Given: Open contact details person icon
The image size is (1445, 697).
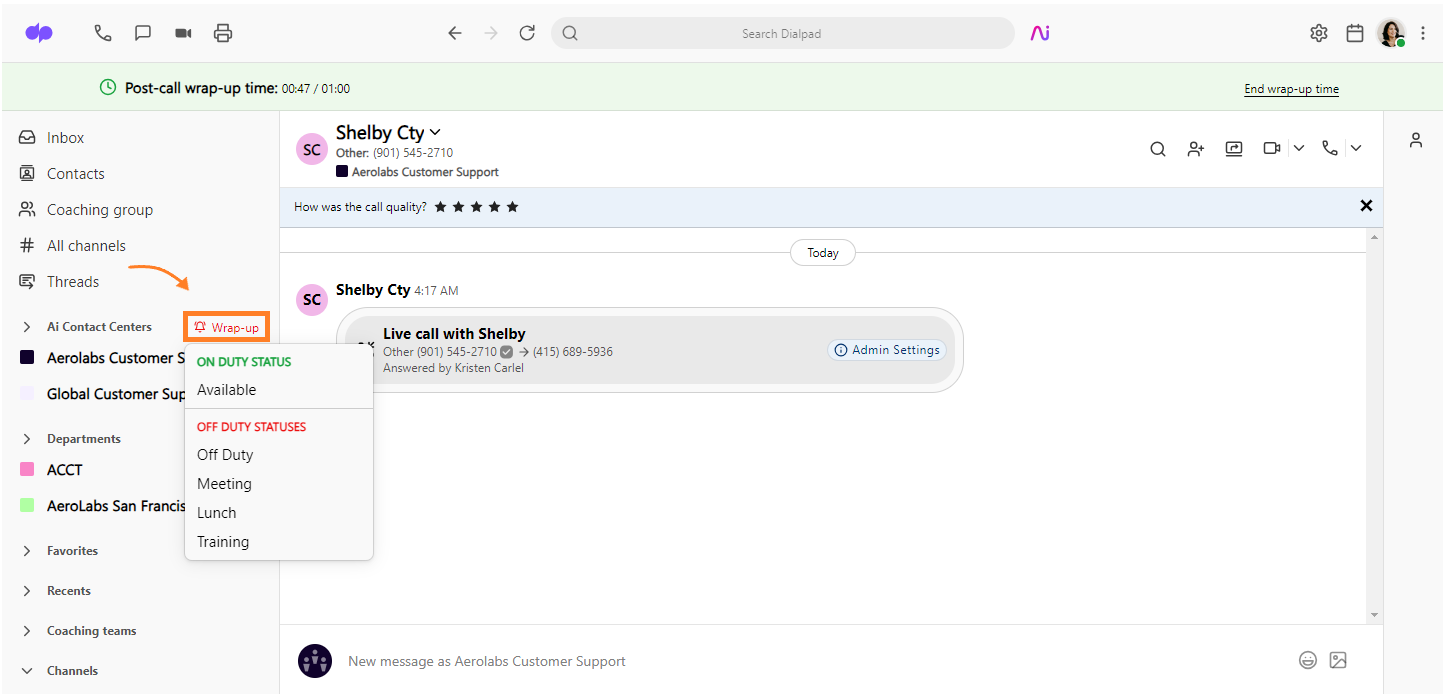Looking at the screenshot, I should pos(1416,140).
